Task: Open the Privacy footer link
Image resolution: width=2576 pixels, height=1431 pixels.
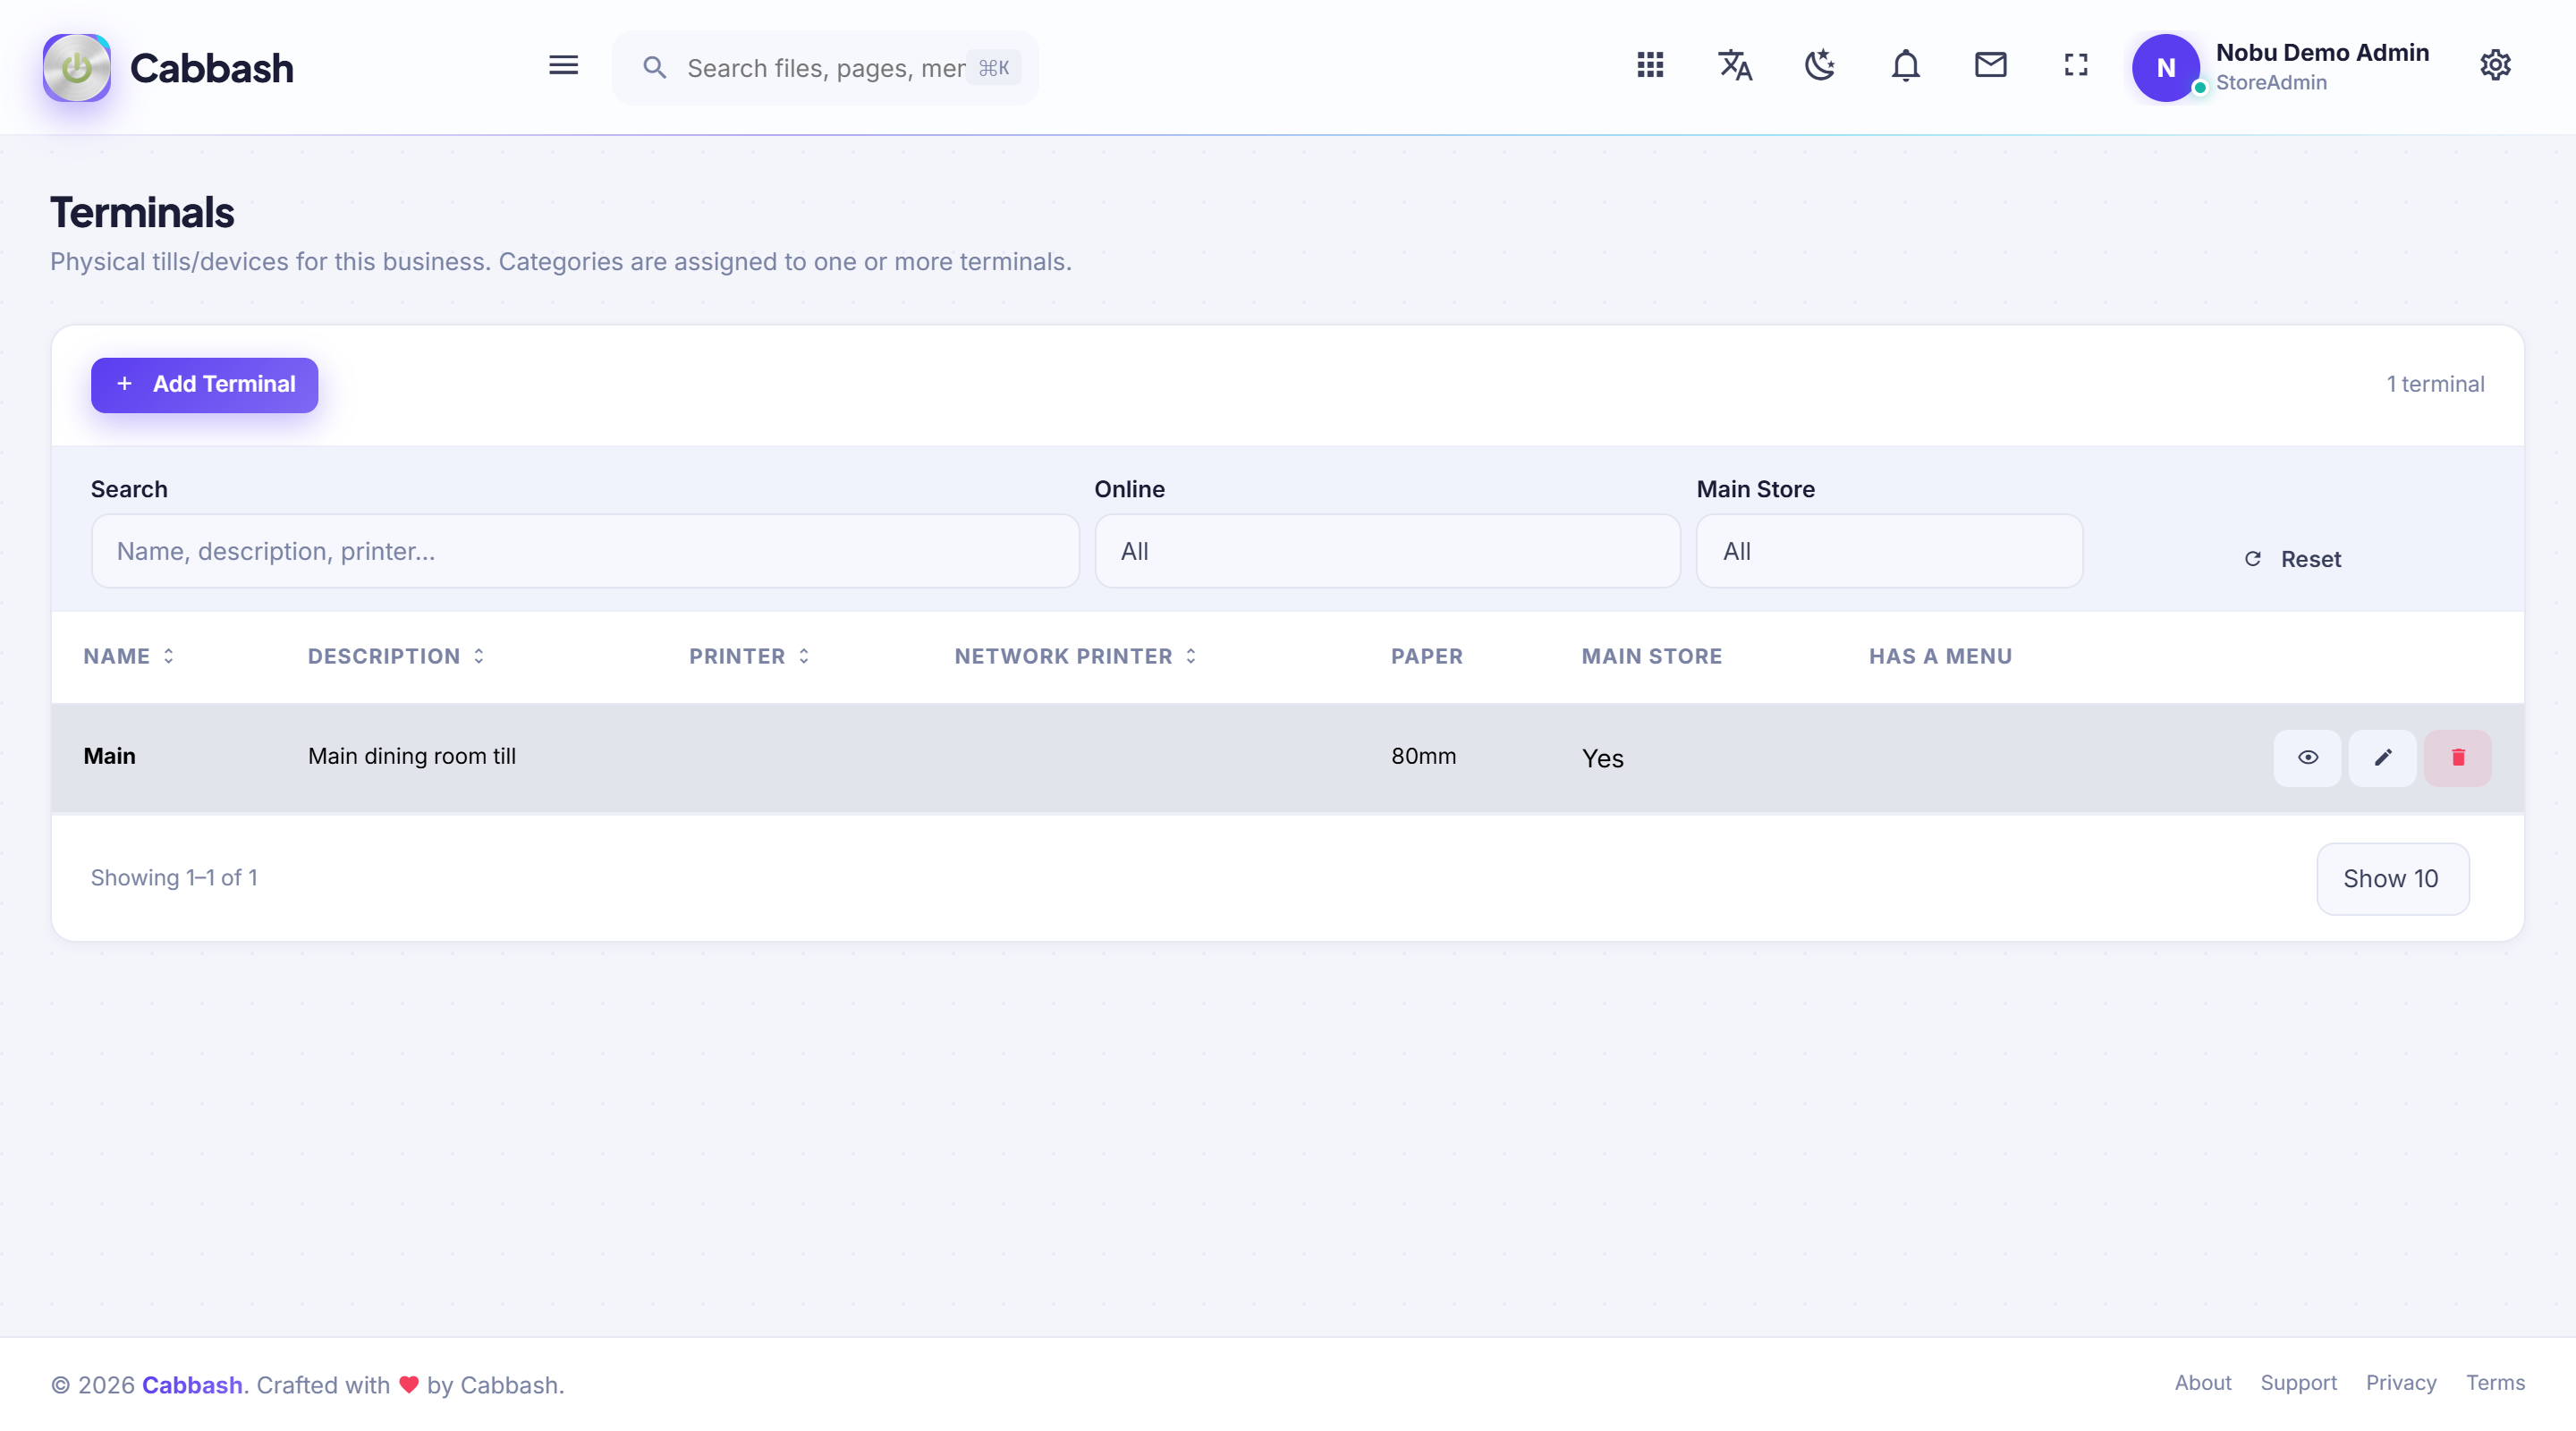Action: [x=2400, y=1382]
